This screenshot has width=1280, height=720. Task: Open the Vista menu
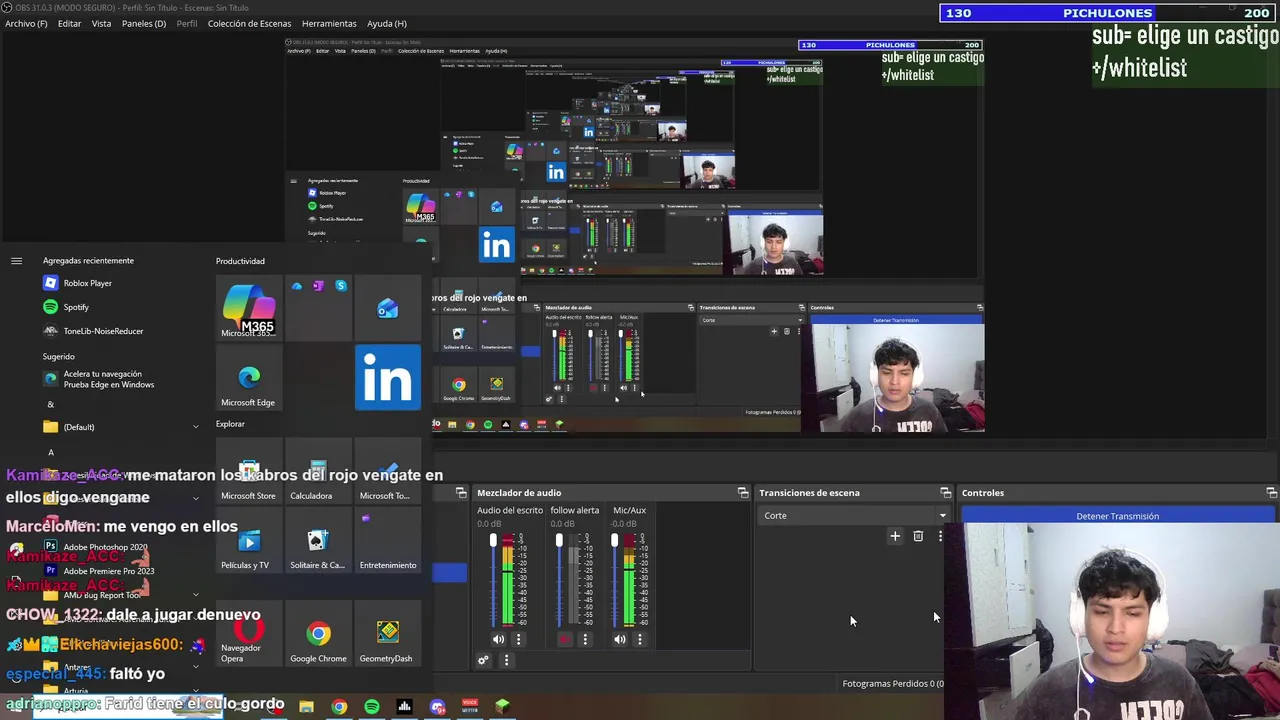coord(101,23)
